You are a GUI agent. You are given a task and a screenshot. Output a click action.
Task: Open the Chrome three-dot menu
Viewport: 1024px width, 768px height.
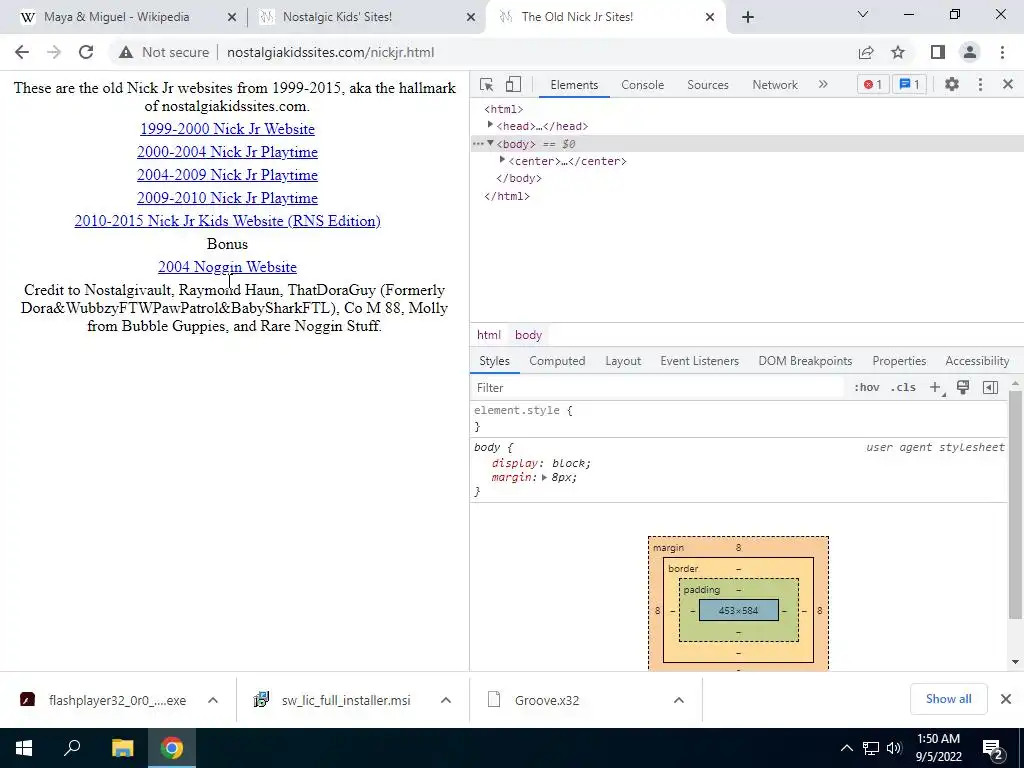coord(1002,52)
